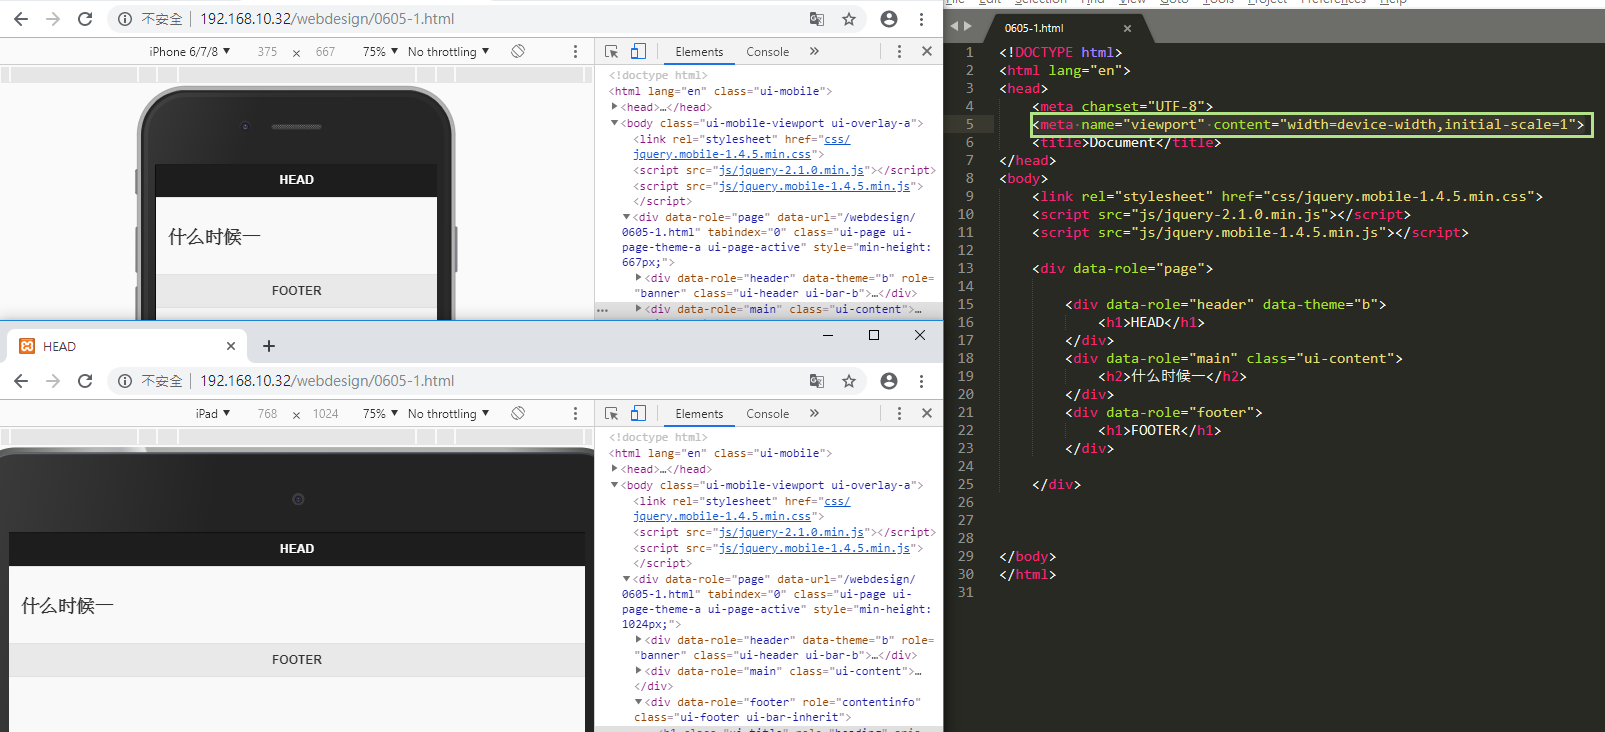Go back using the arrow in the iPhone window

point(21,19)
